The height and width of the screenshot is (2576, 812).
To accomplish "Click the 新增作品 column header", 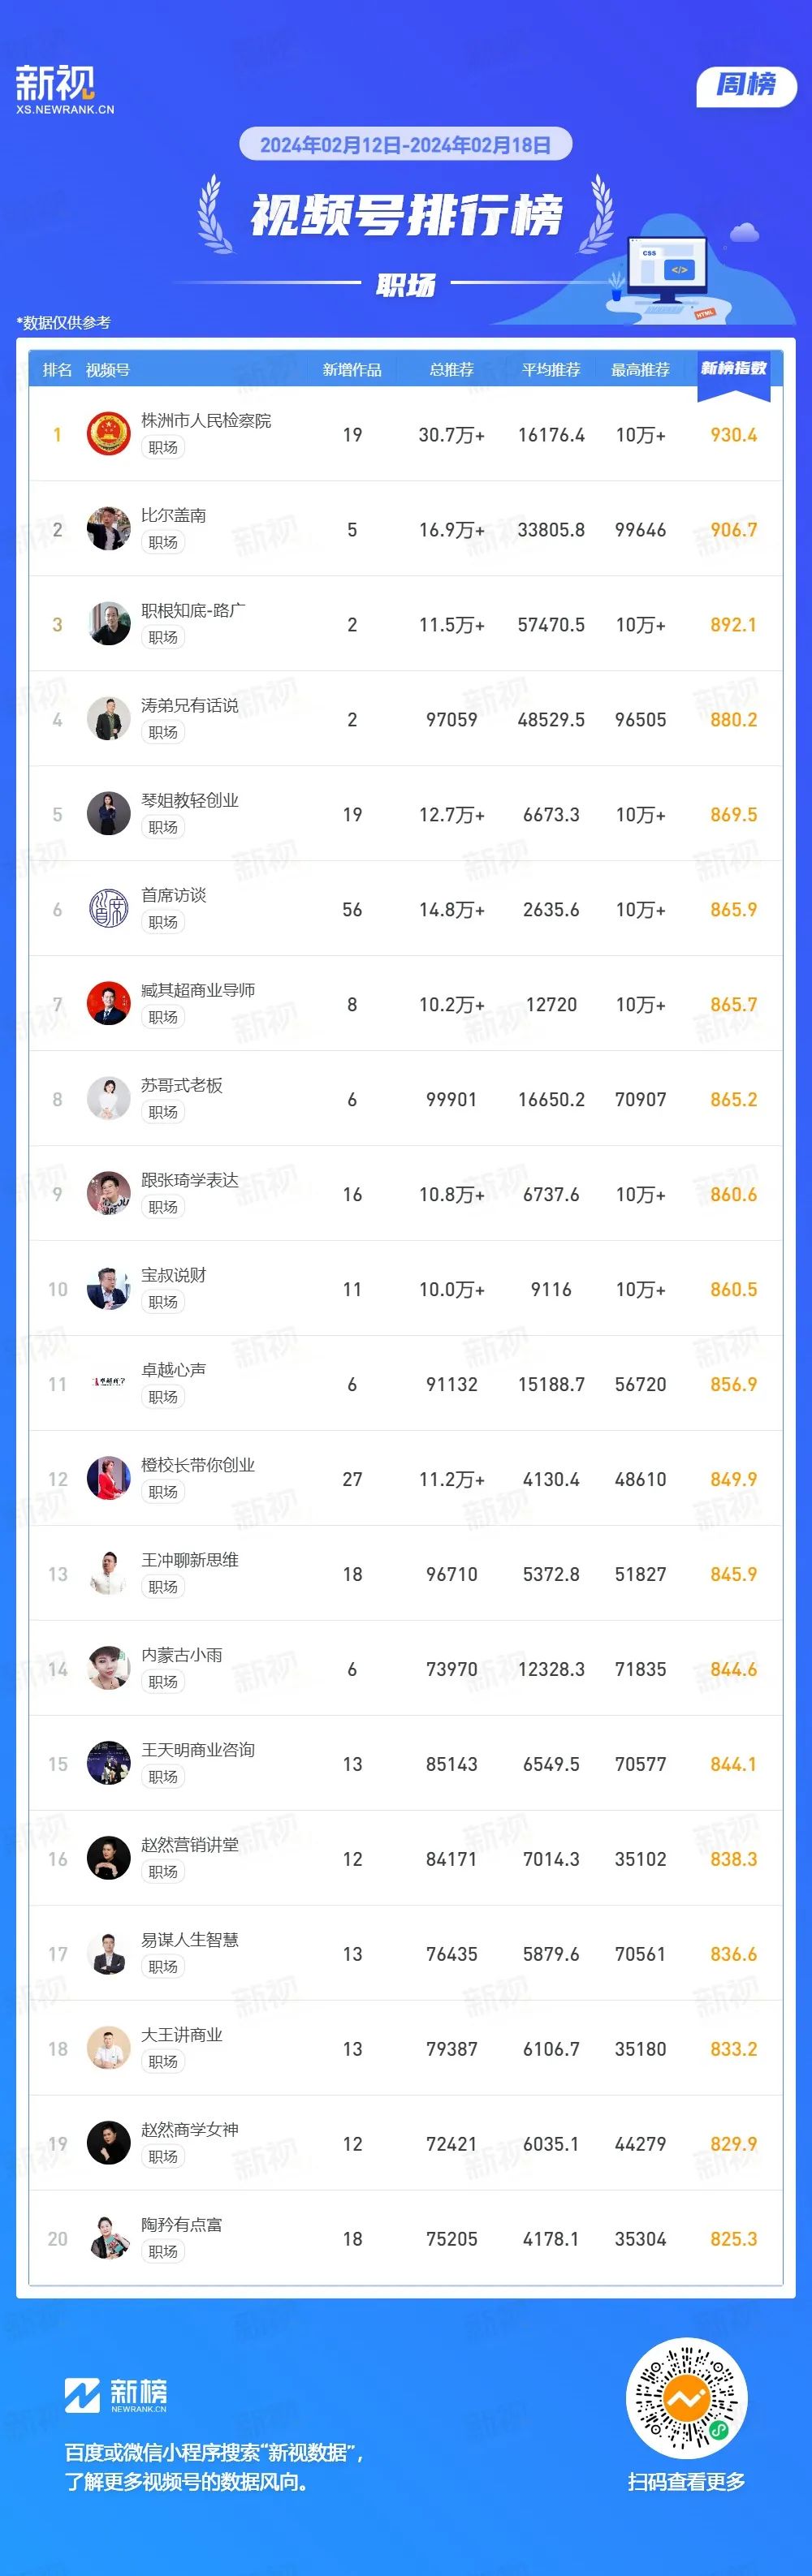I will (352, 370).
